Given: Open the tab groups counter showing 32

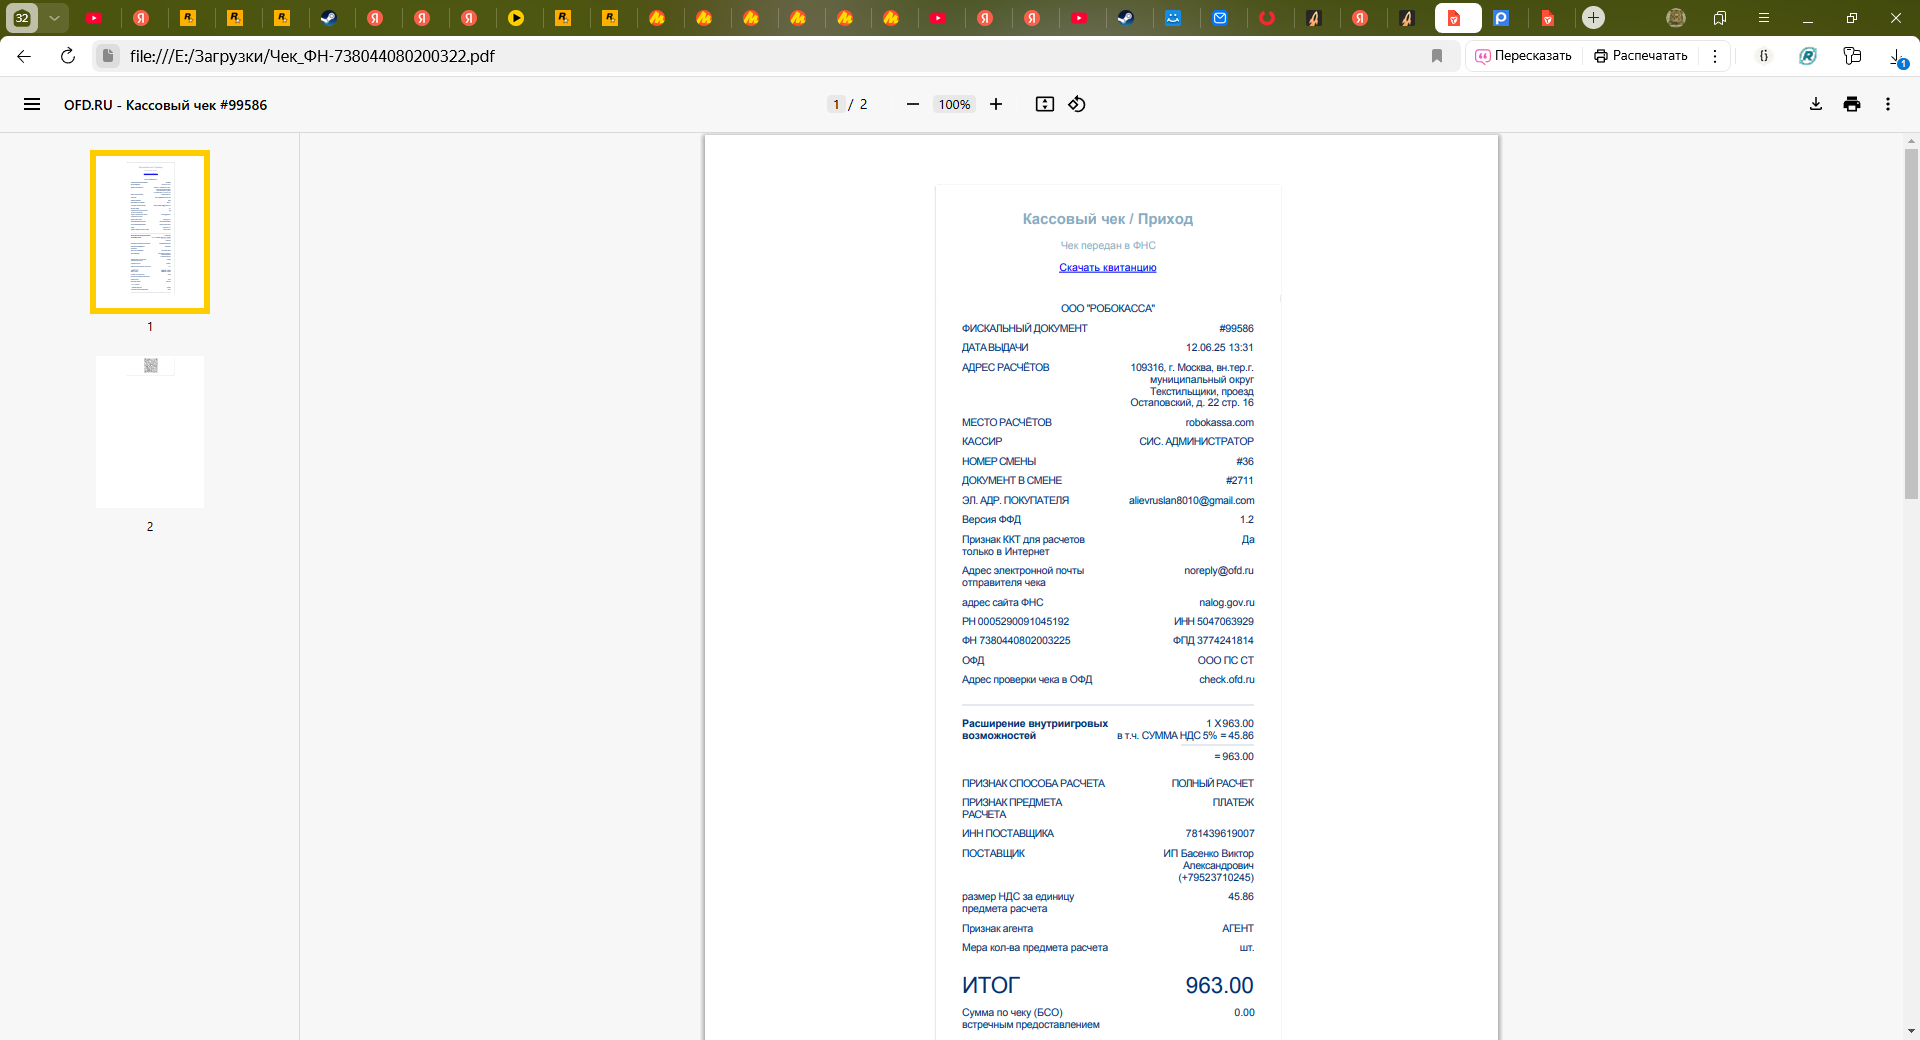Looking at the screenshot, I should 22,18.
